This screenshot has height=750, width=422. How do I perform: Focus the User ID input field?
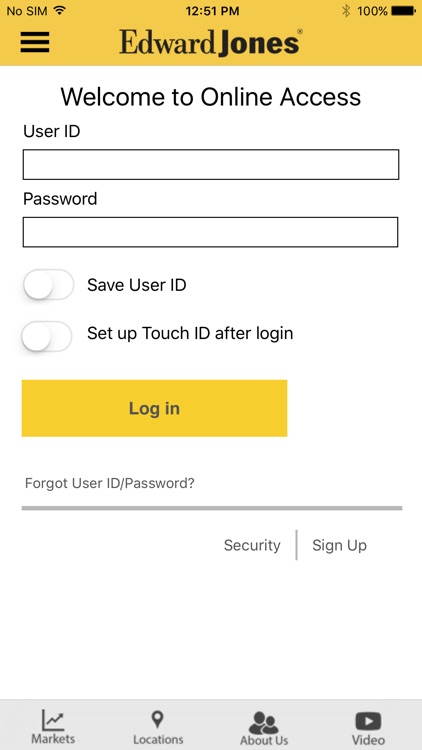[x=211, y=165]
